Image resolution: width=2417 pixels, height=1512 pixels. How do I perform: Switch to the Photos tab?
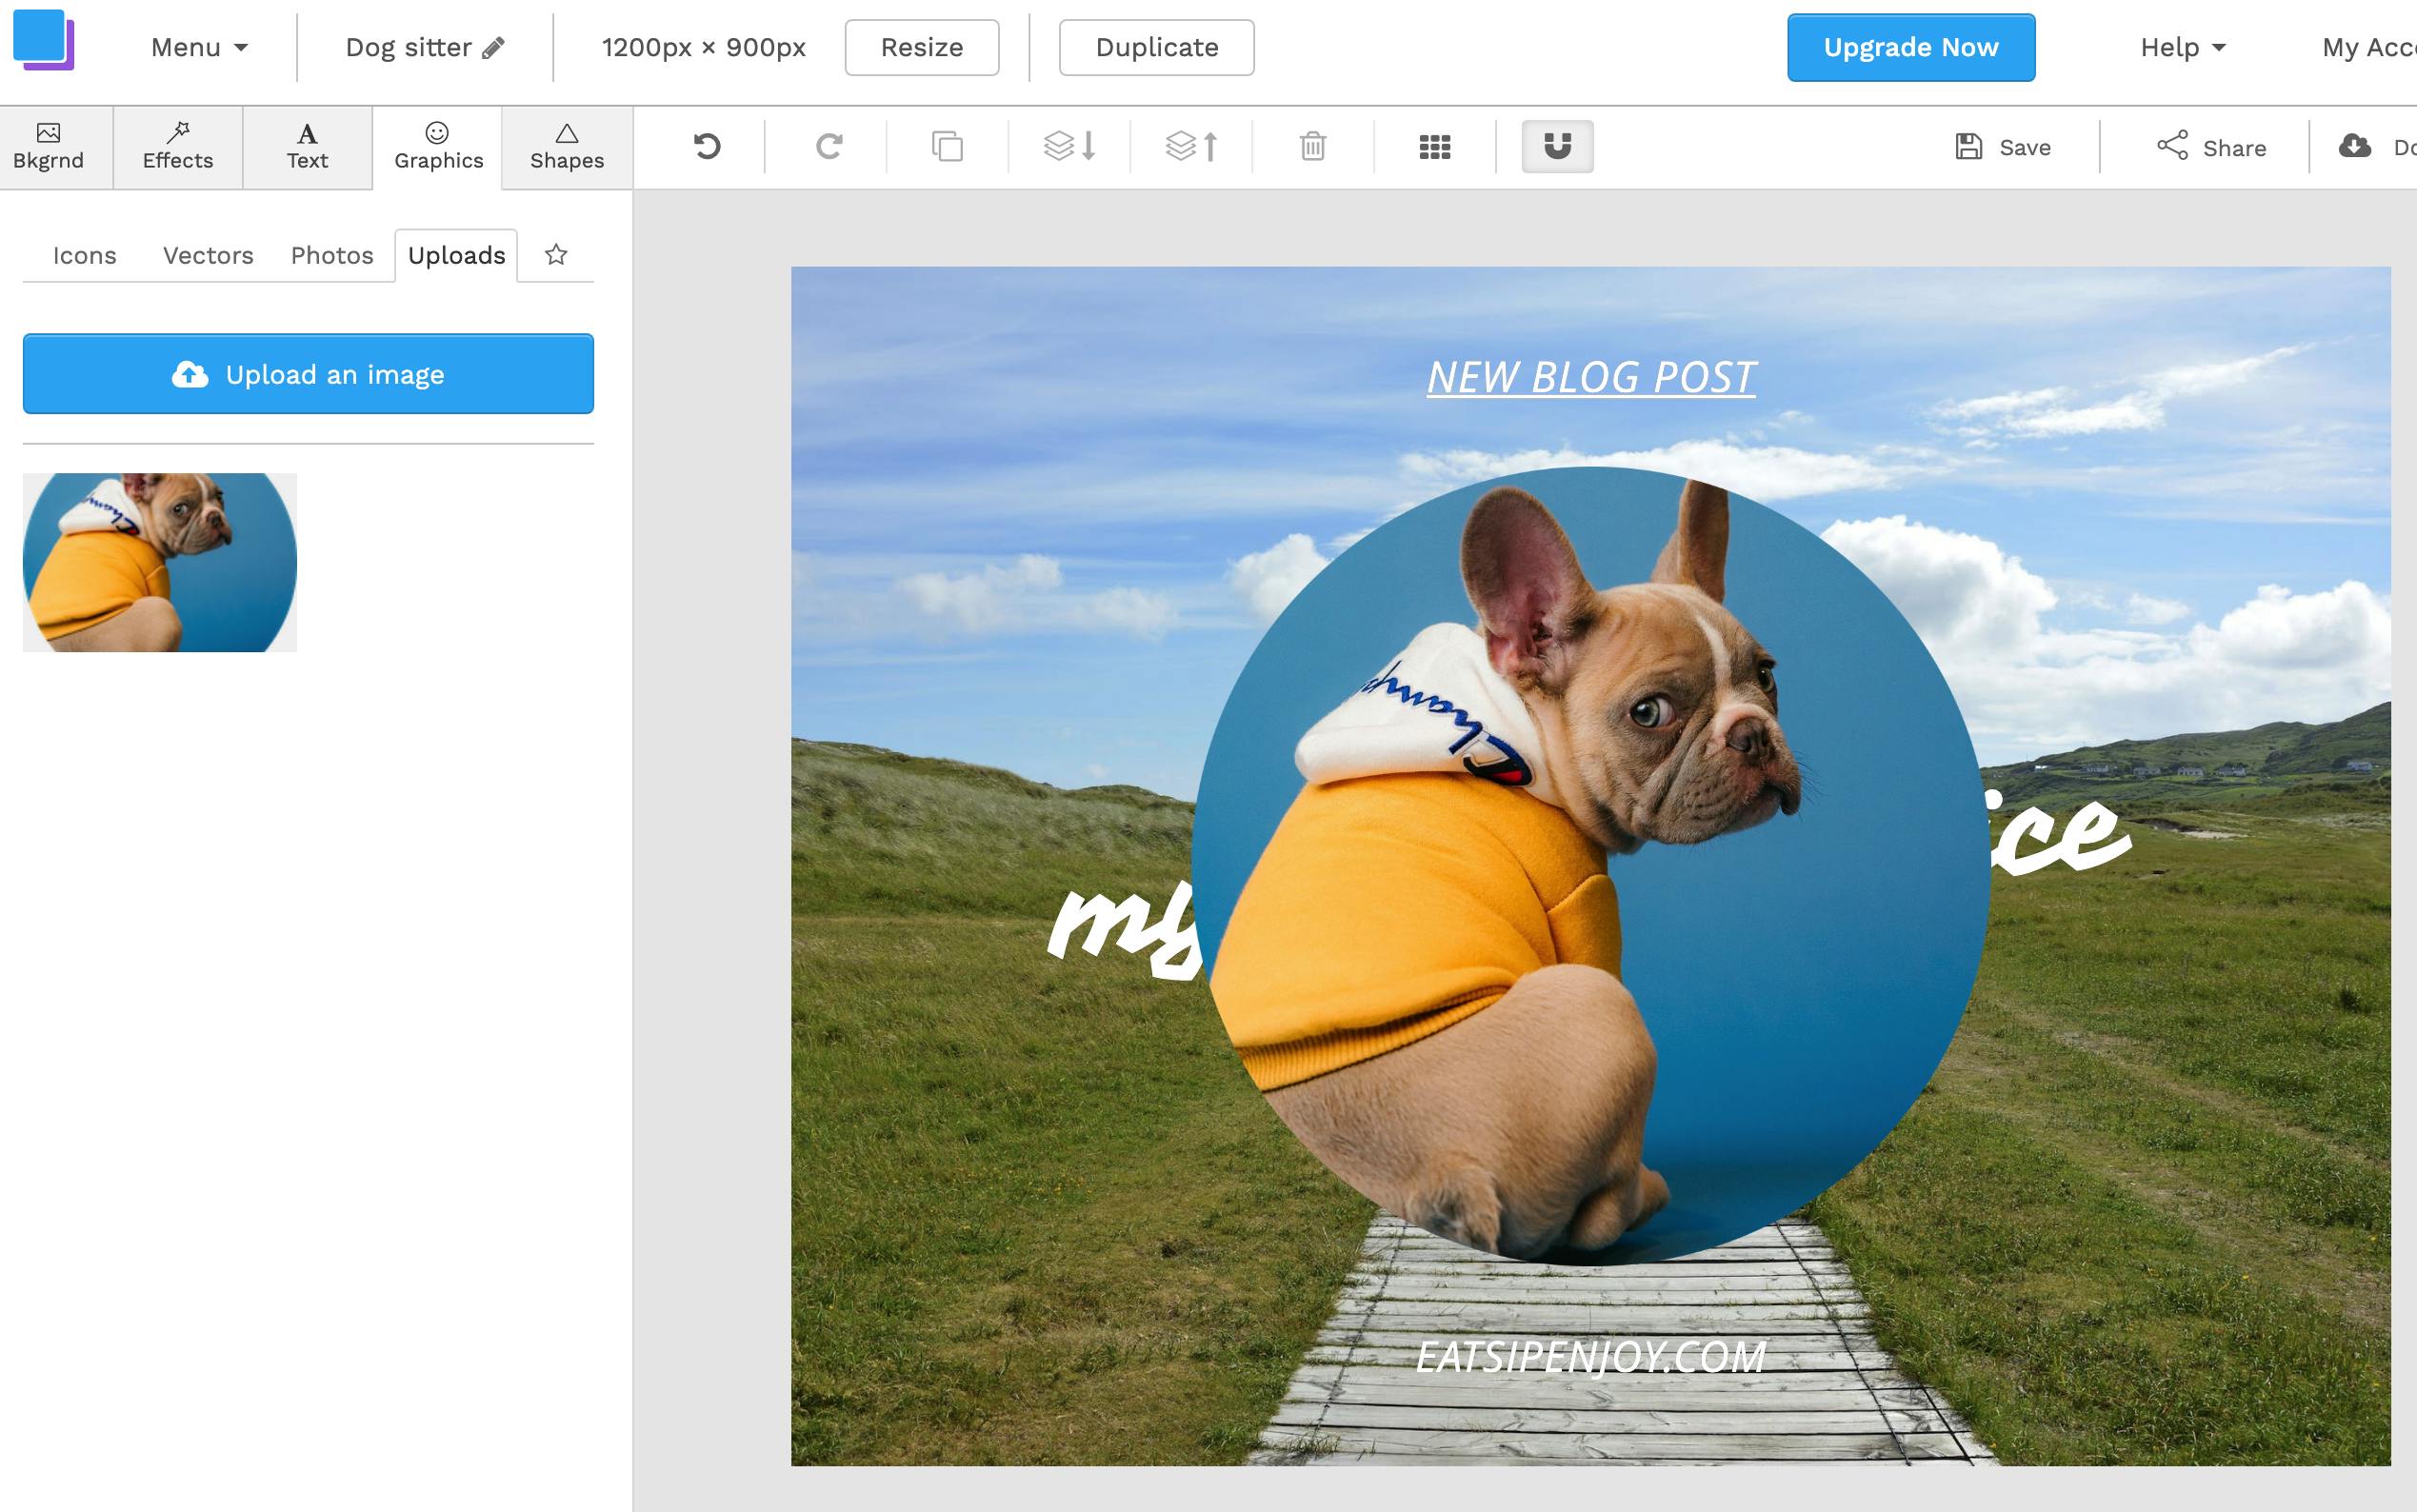point(332,255)
